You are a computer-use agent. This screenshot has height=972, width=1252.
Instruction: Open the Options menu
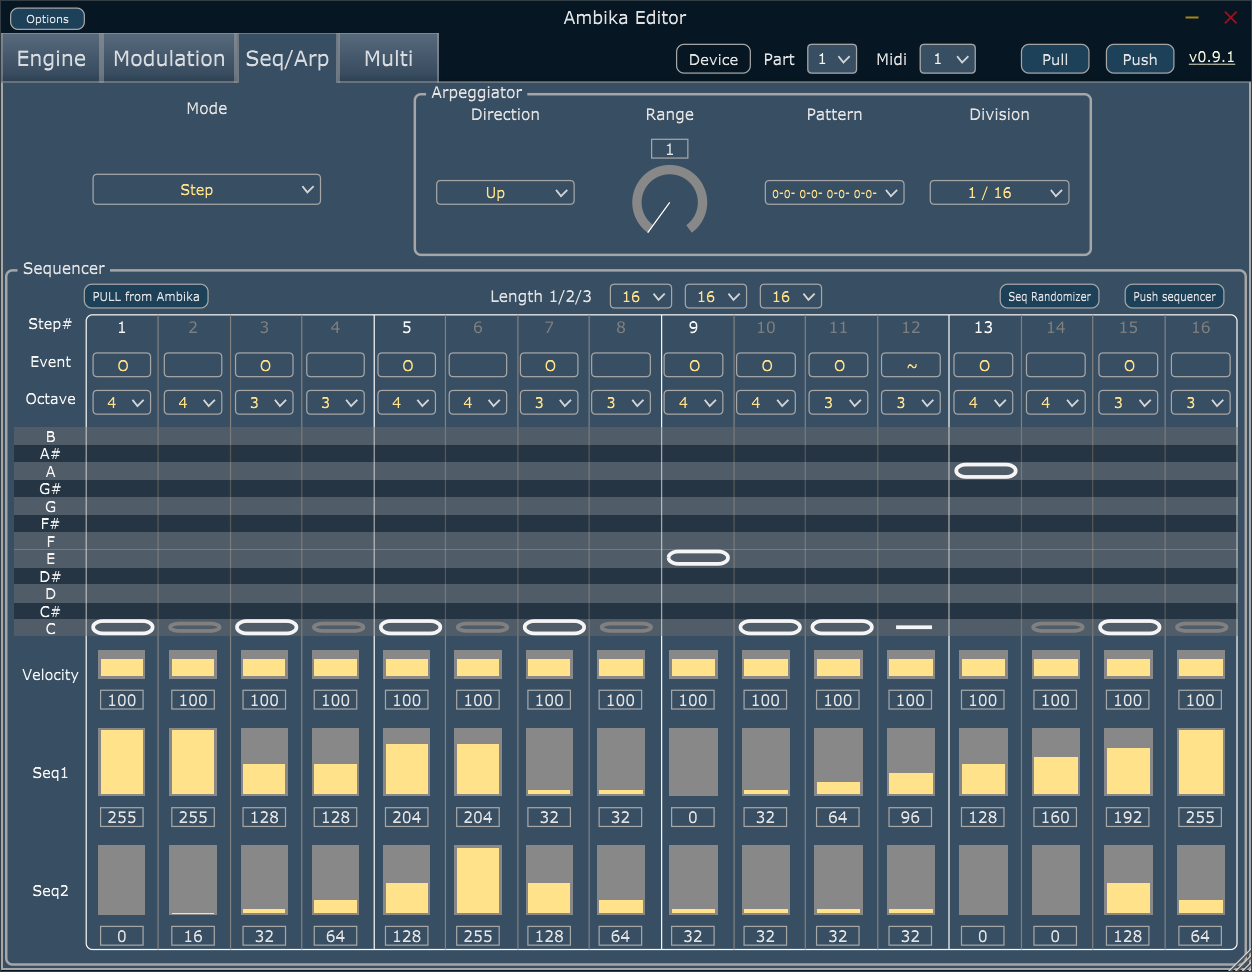pos(48,19)
